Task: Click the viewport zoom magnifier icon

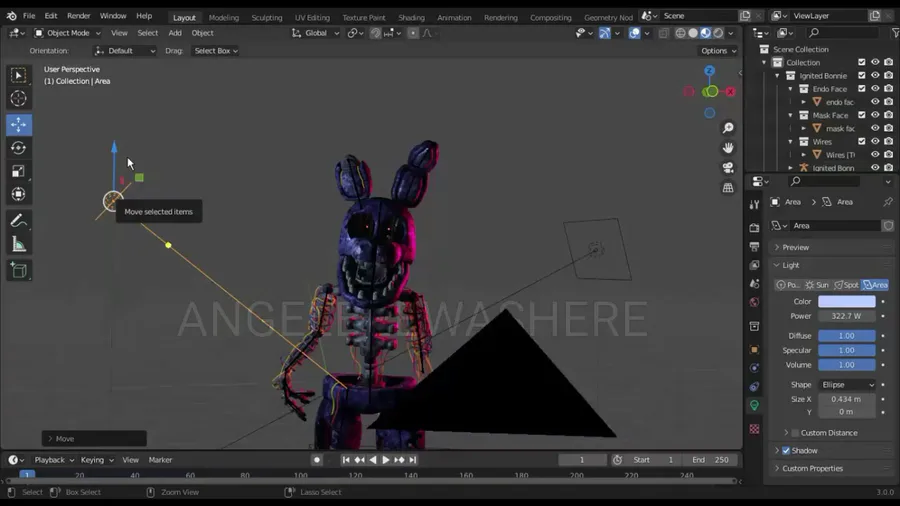Action: (x=728, y=127)
